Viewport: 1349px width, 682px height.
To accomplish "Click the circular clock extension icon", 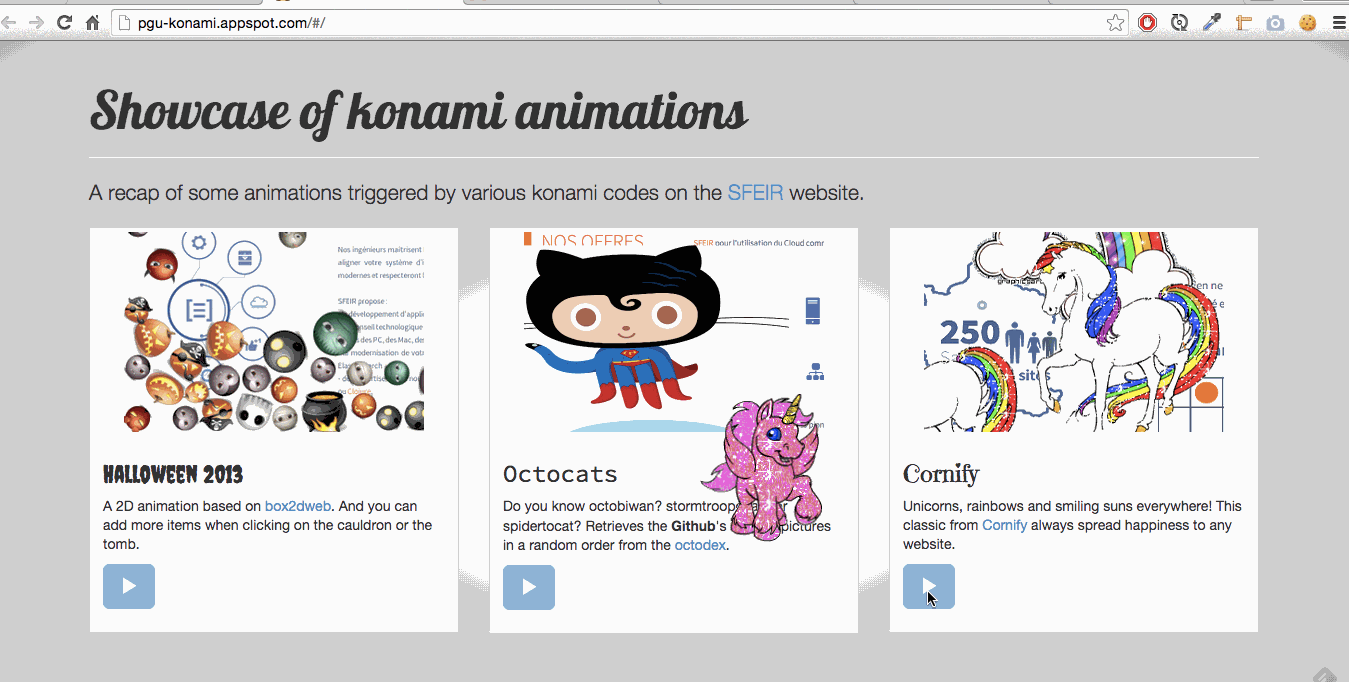I will [x=1180, y=22].
